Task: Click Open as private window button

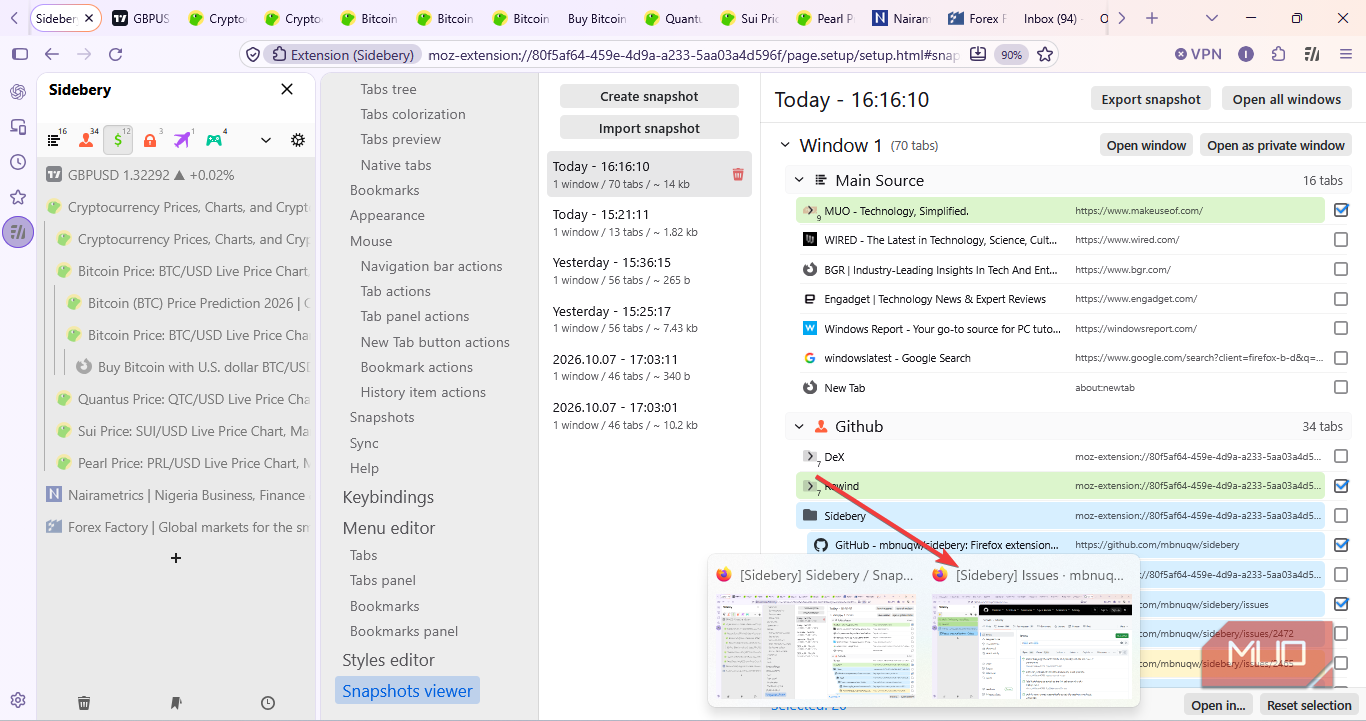Action: (1276, 145)
